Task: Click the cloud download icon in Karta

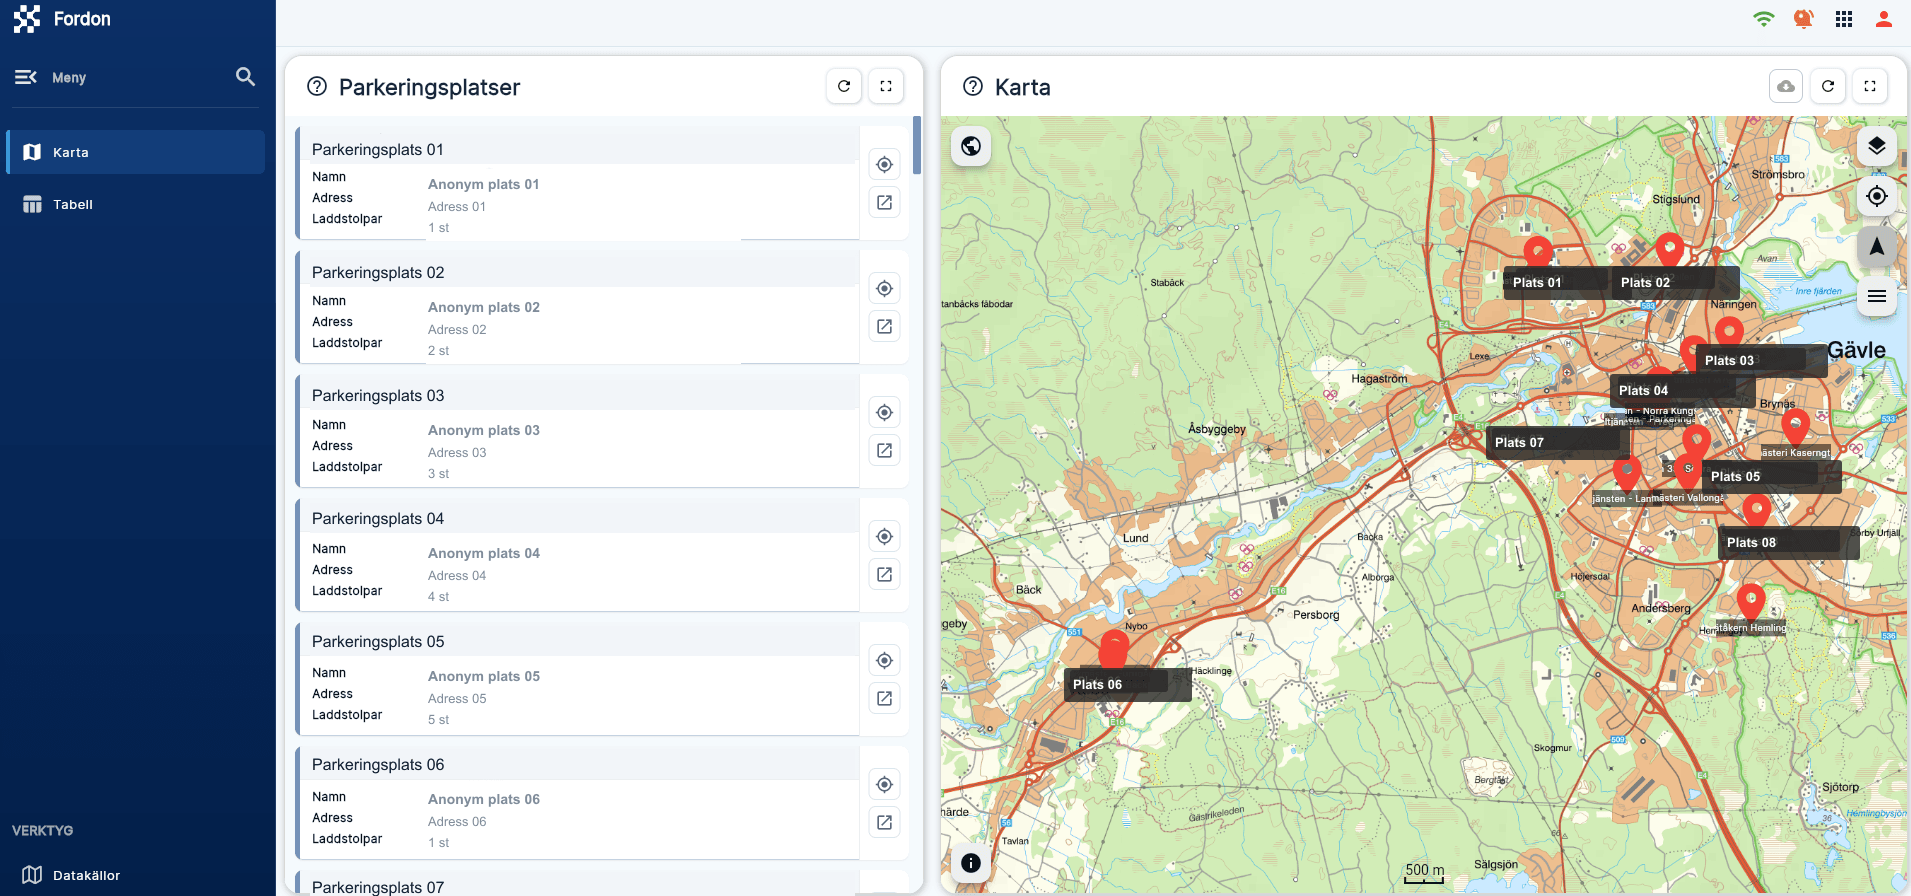Action: click(x=1786, y=86)
